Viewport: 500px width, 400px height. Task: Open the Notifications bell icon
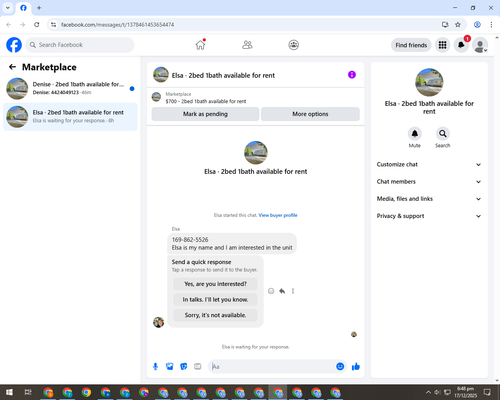pos(461,45)
